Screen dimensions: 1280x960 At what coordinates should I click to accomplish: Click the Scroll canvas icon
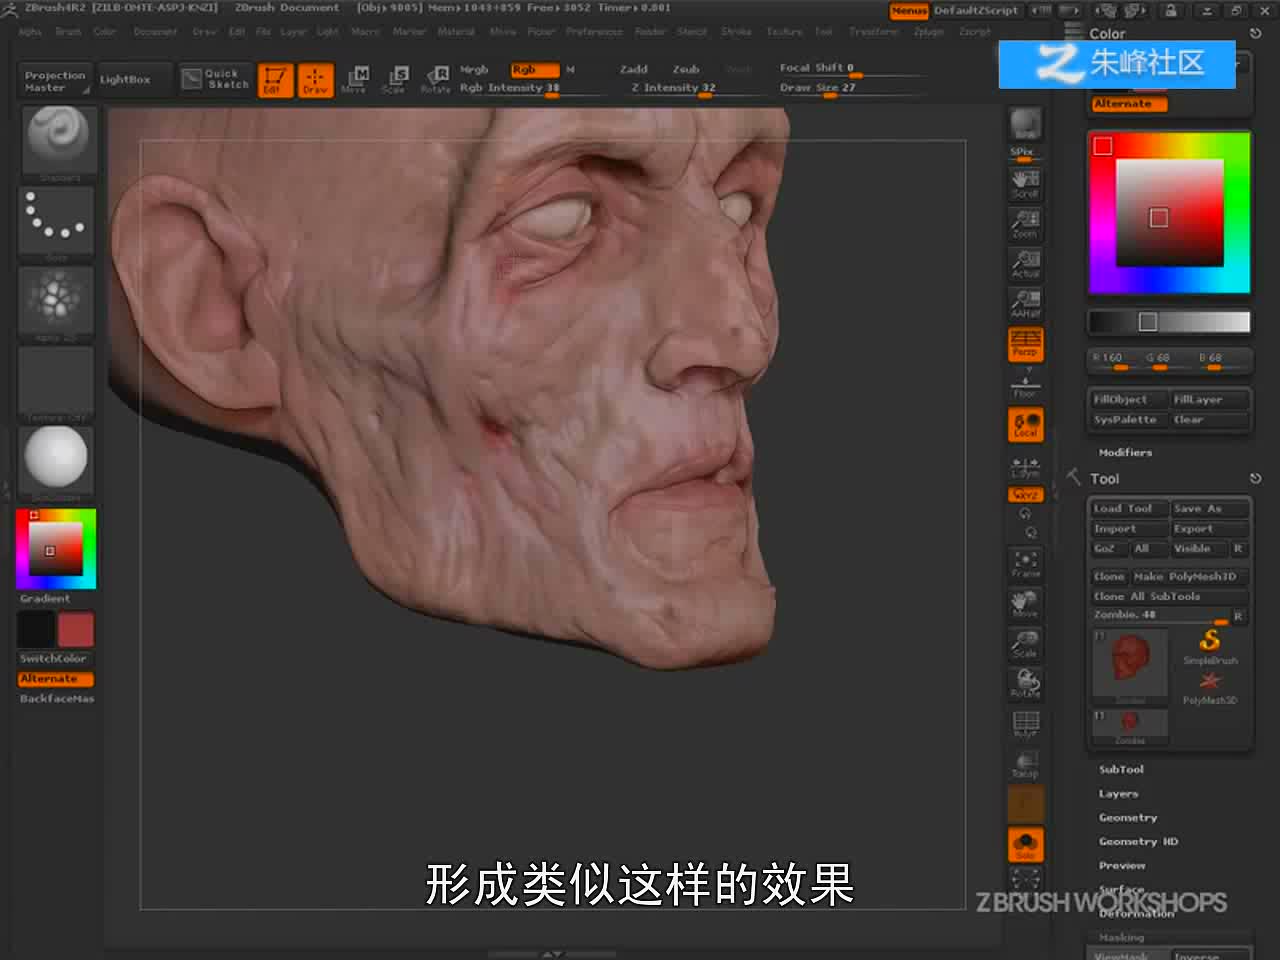(x=1025, y=183)
